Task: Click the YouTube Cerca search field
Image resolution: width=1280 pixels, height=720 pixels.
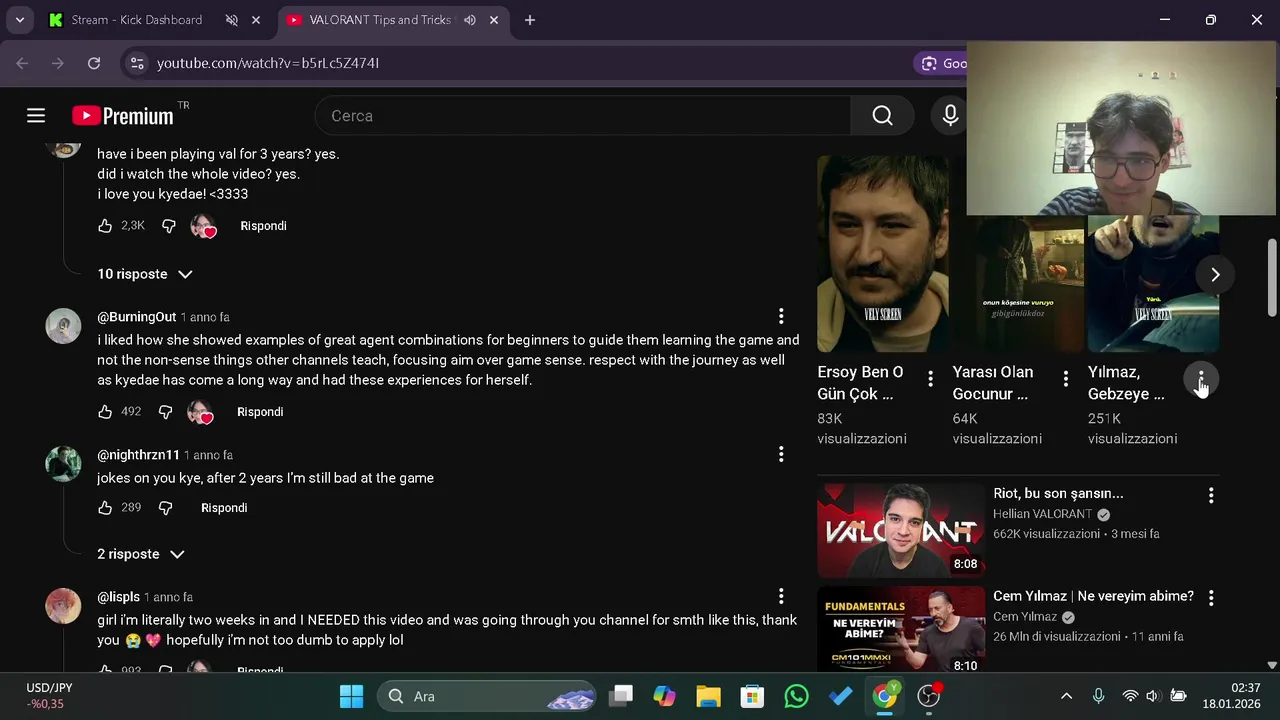Action: pos(583,116)
